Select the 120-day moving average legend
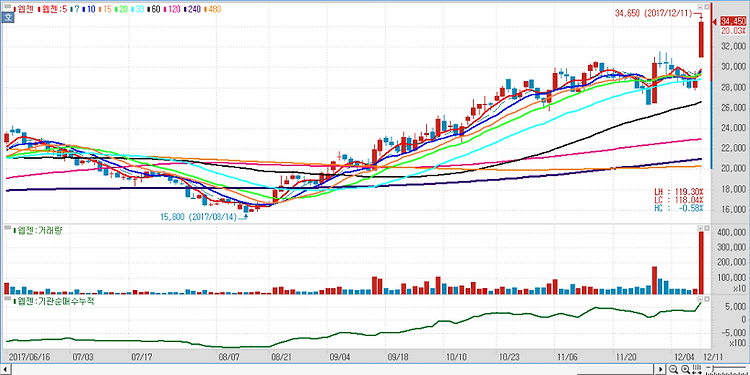This screenshot has width=750, height=375. click(x=171, y=9)
